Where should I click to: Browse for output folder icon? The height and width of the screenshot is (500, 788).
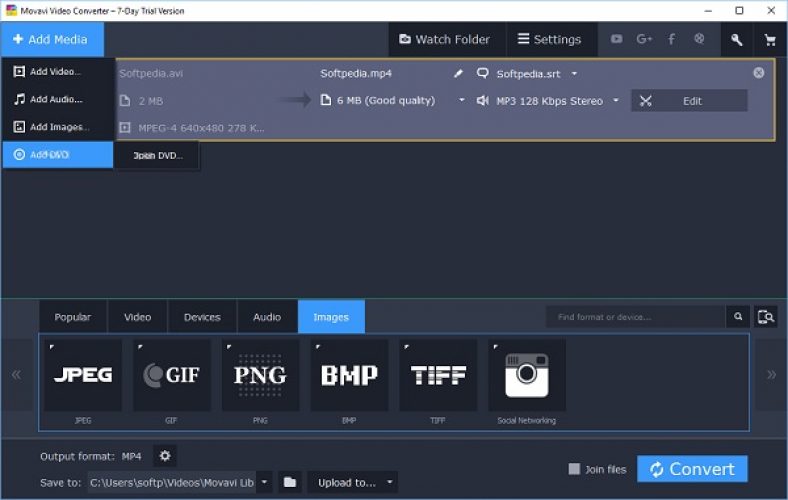click(x=290, y=482)
